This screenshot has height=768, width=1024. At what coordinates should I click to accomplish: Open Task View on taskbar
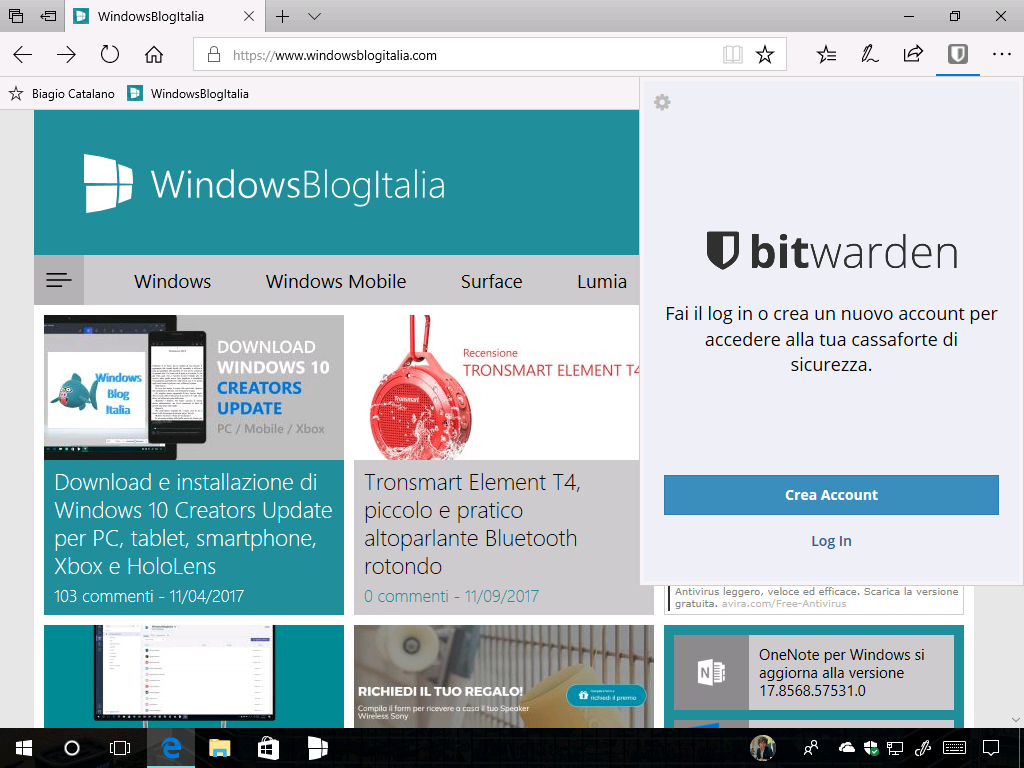click(120, 748)
